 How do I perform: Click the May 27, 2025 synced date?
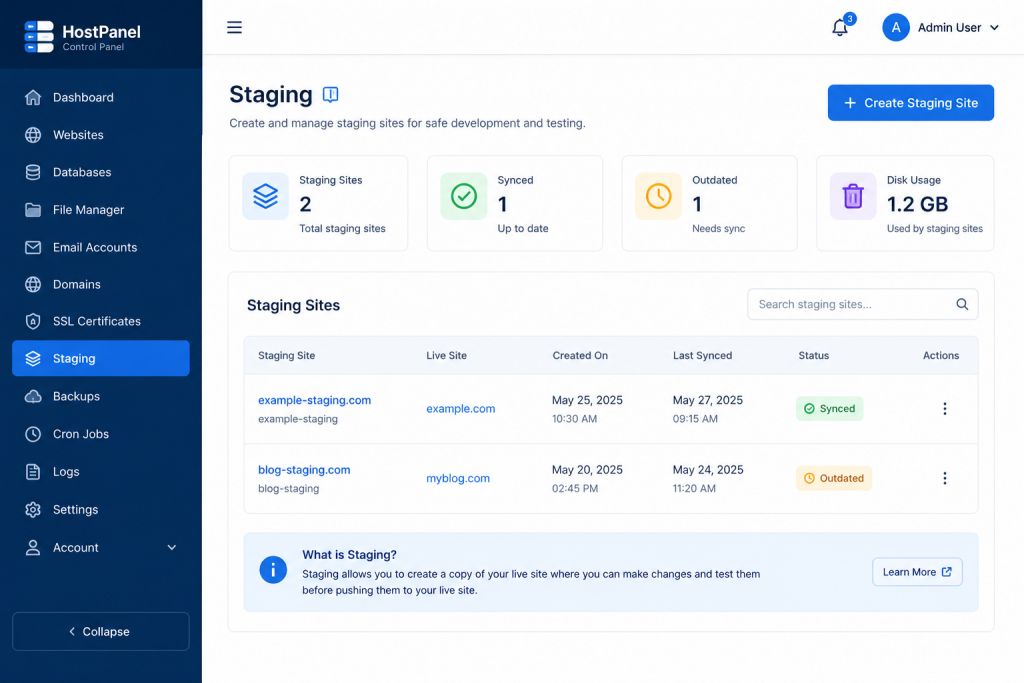(x=707, y=400)
